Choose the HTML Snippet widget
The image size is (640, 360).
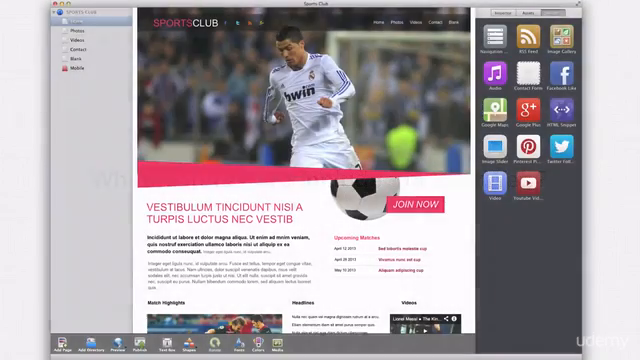coord(562,110)
